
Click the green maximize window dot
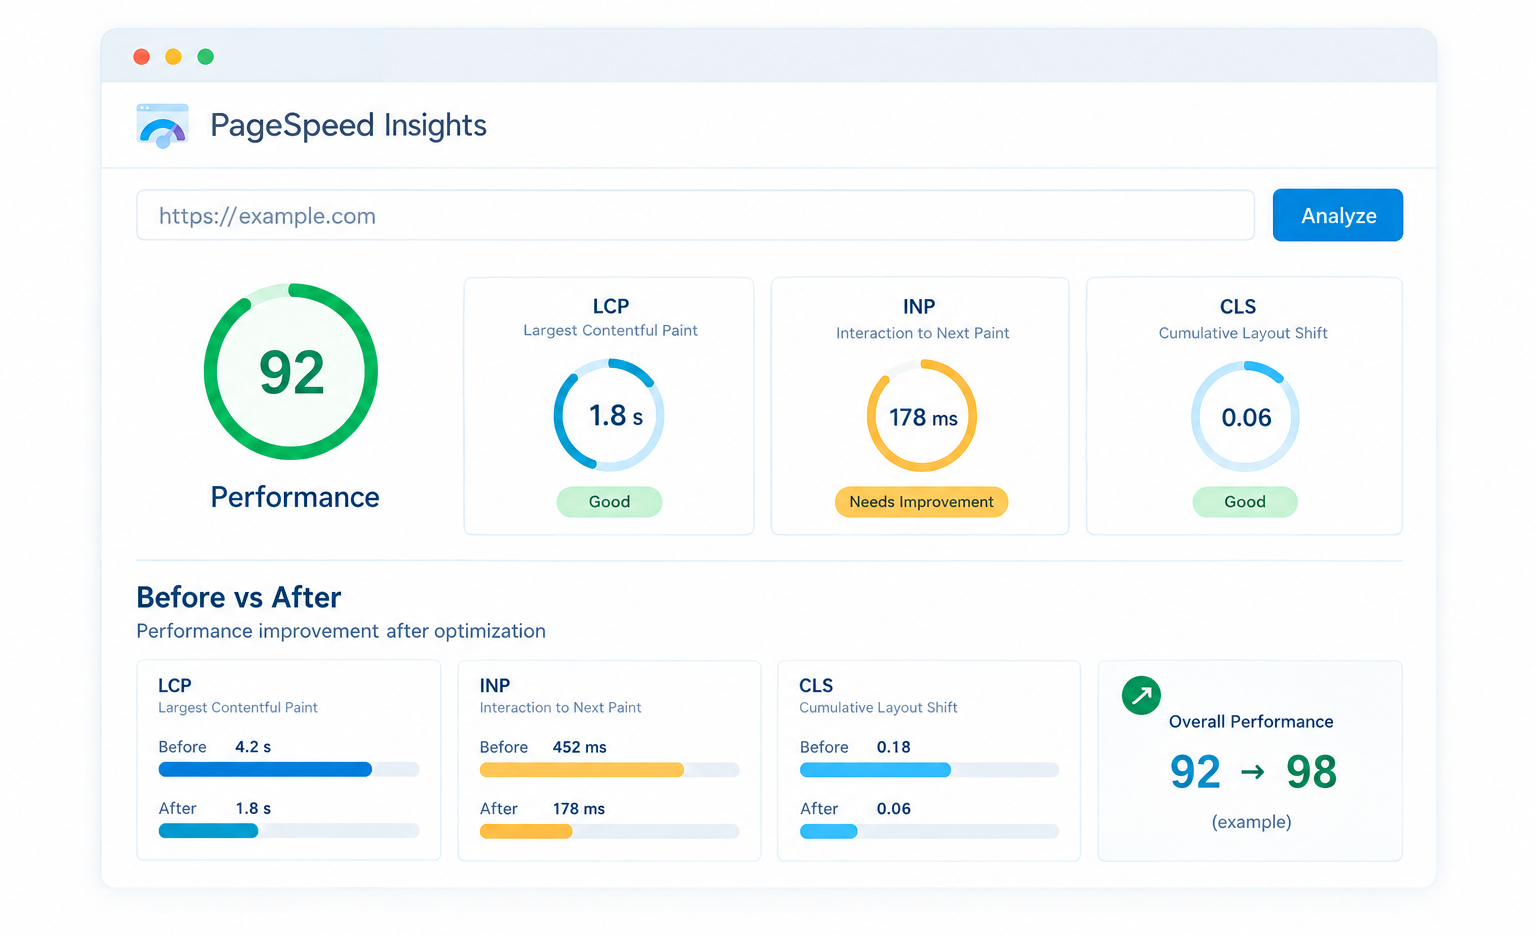pos(206,57)
